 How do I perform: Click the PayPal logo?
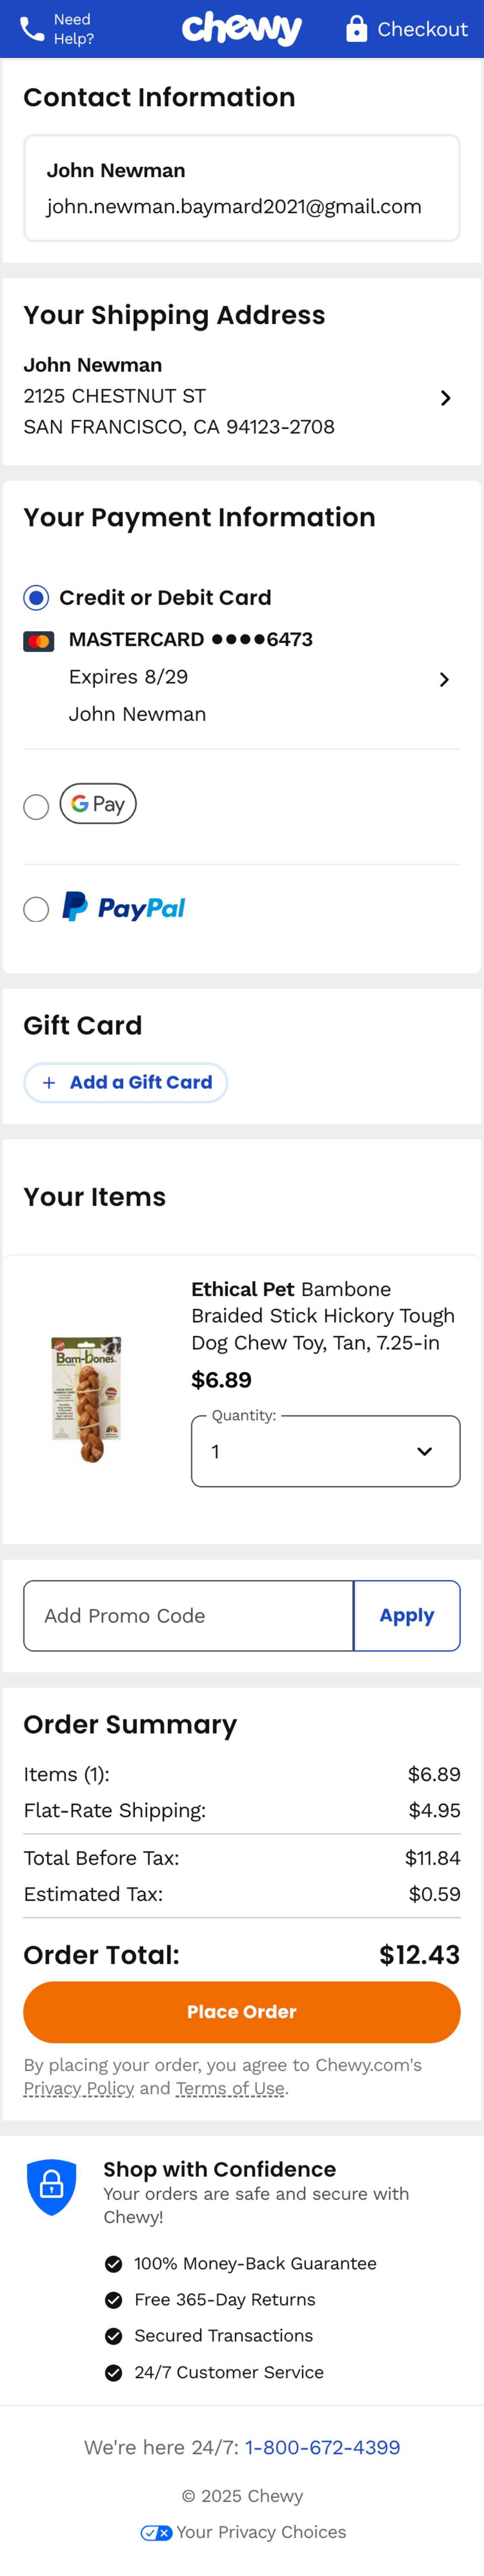[x=124, y=908]
